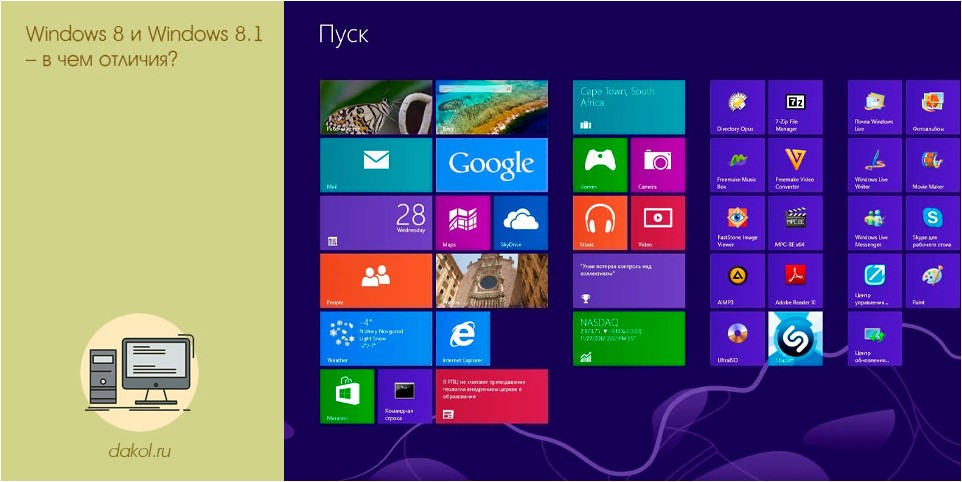Image resolution: width=962 pixels, height=482 pixels.
Task: Click the Пуск heading text
Action: coord(344,34)
